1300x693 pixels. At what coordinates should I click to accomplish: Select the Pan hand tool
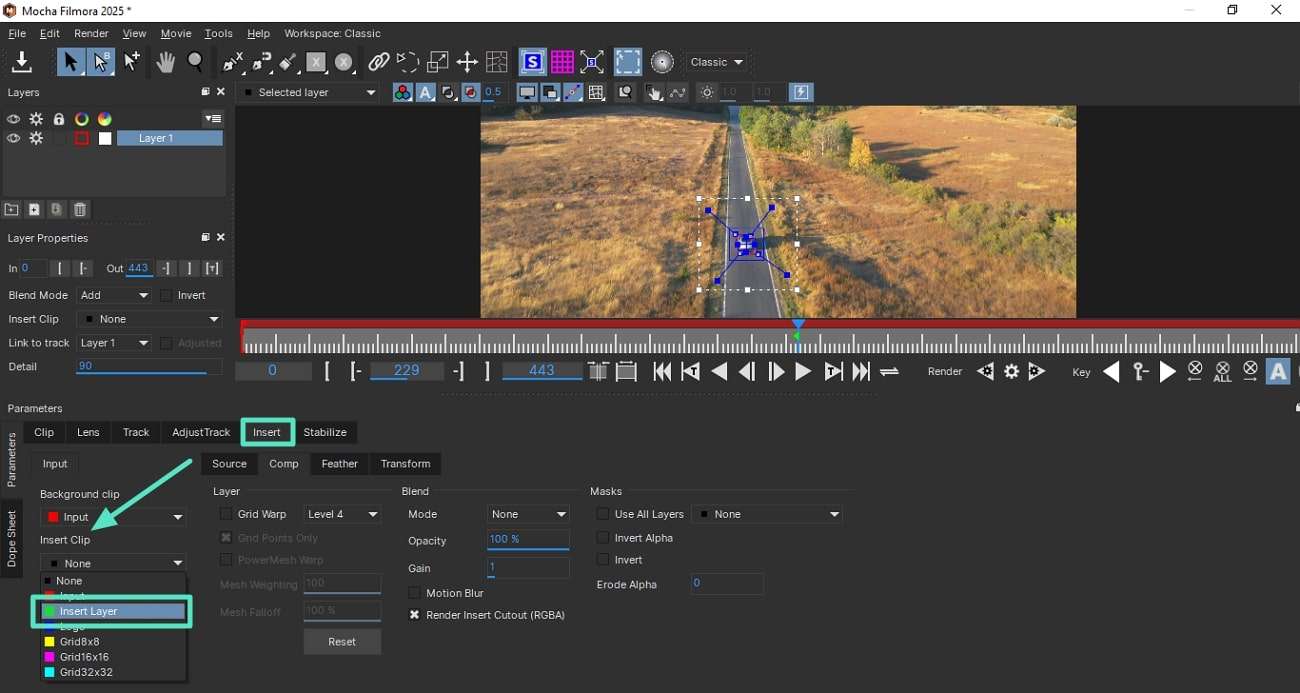165,62
